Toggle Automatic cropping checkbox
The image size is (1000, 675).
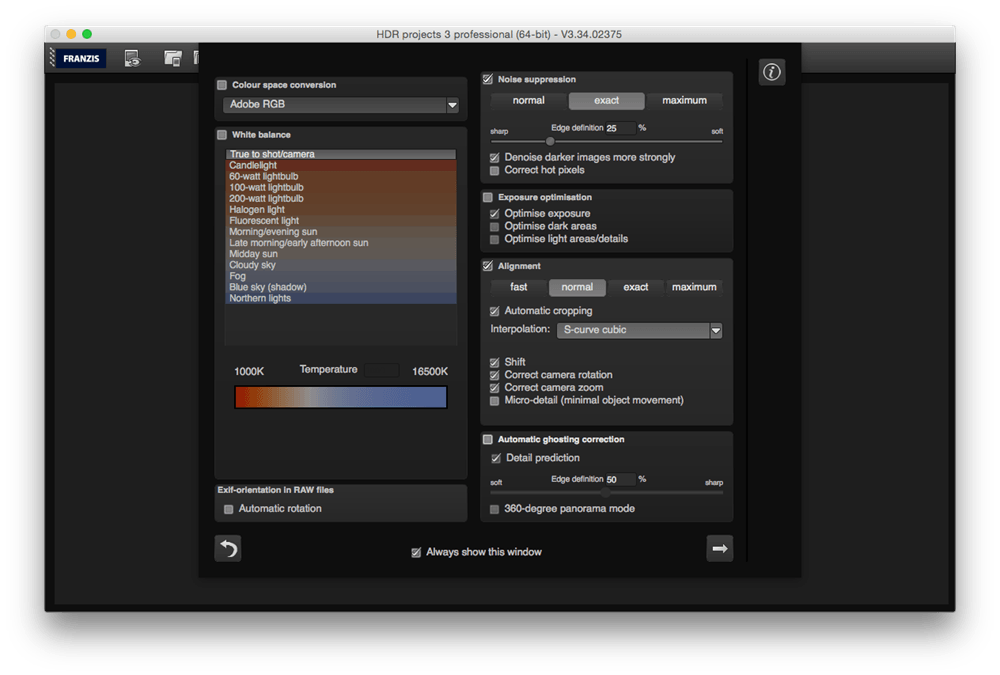494,311
